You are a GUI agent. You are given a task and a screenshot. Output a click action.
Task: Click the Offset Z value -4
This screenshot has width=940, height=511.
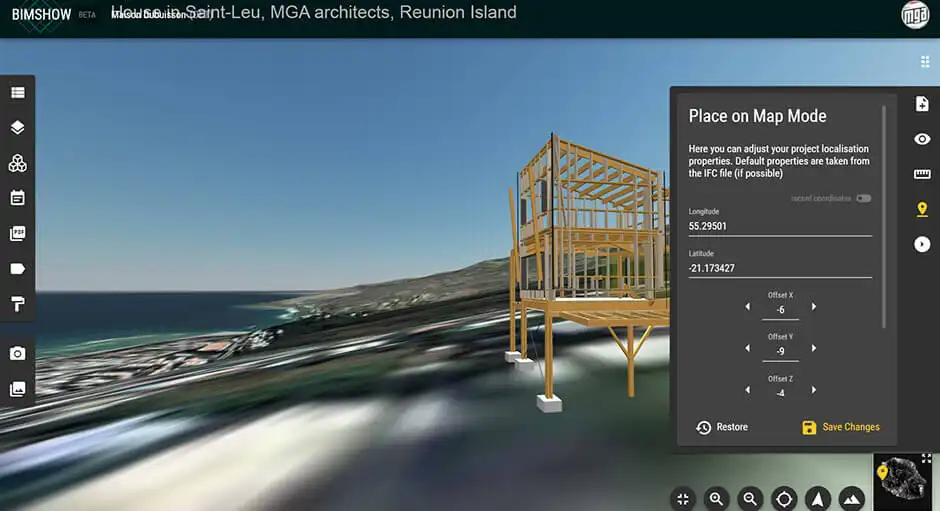click(x=780, y=393)
